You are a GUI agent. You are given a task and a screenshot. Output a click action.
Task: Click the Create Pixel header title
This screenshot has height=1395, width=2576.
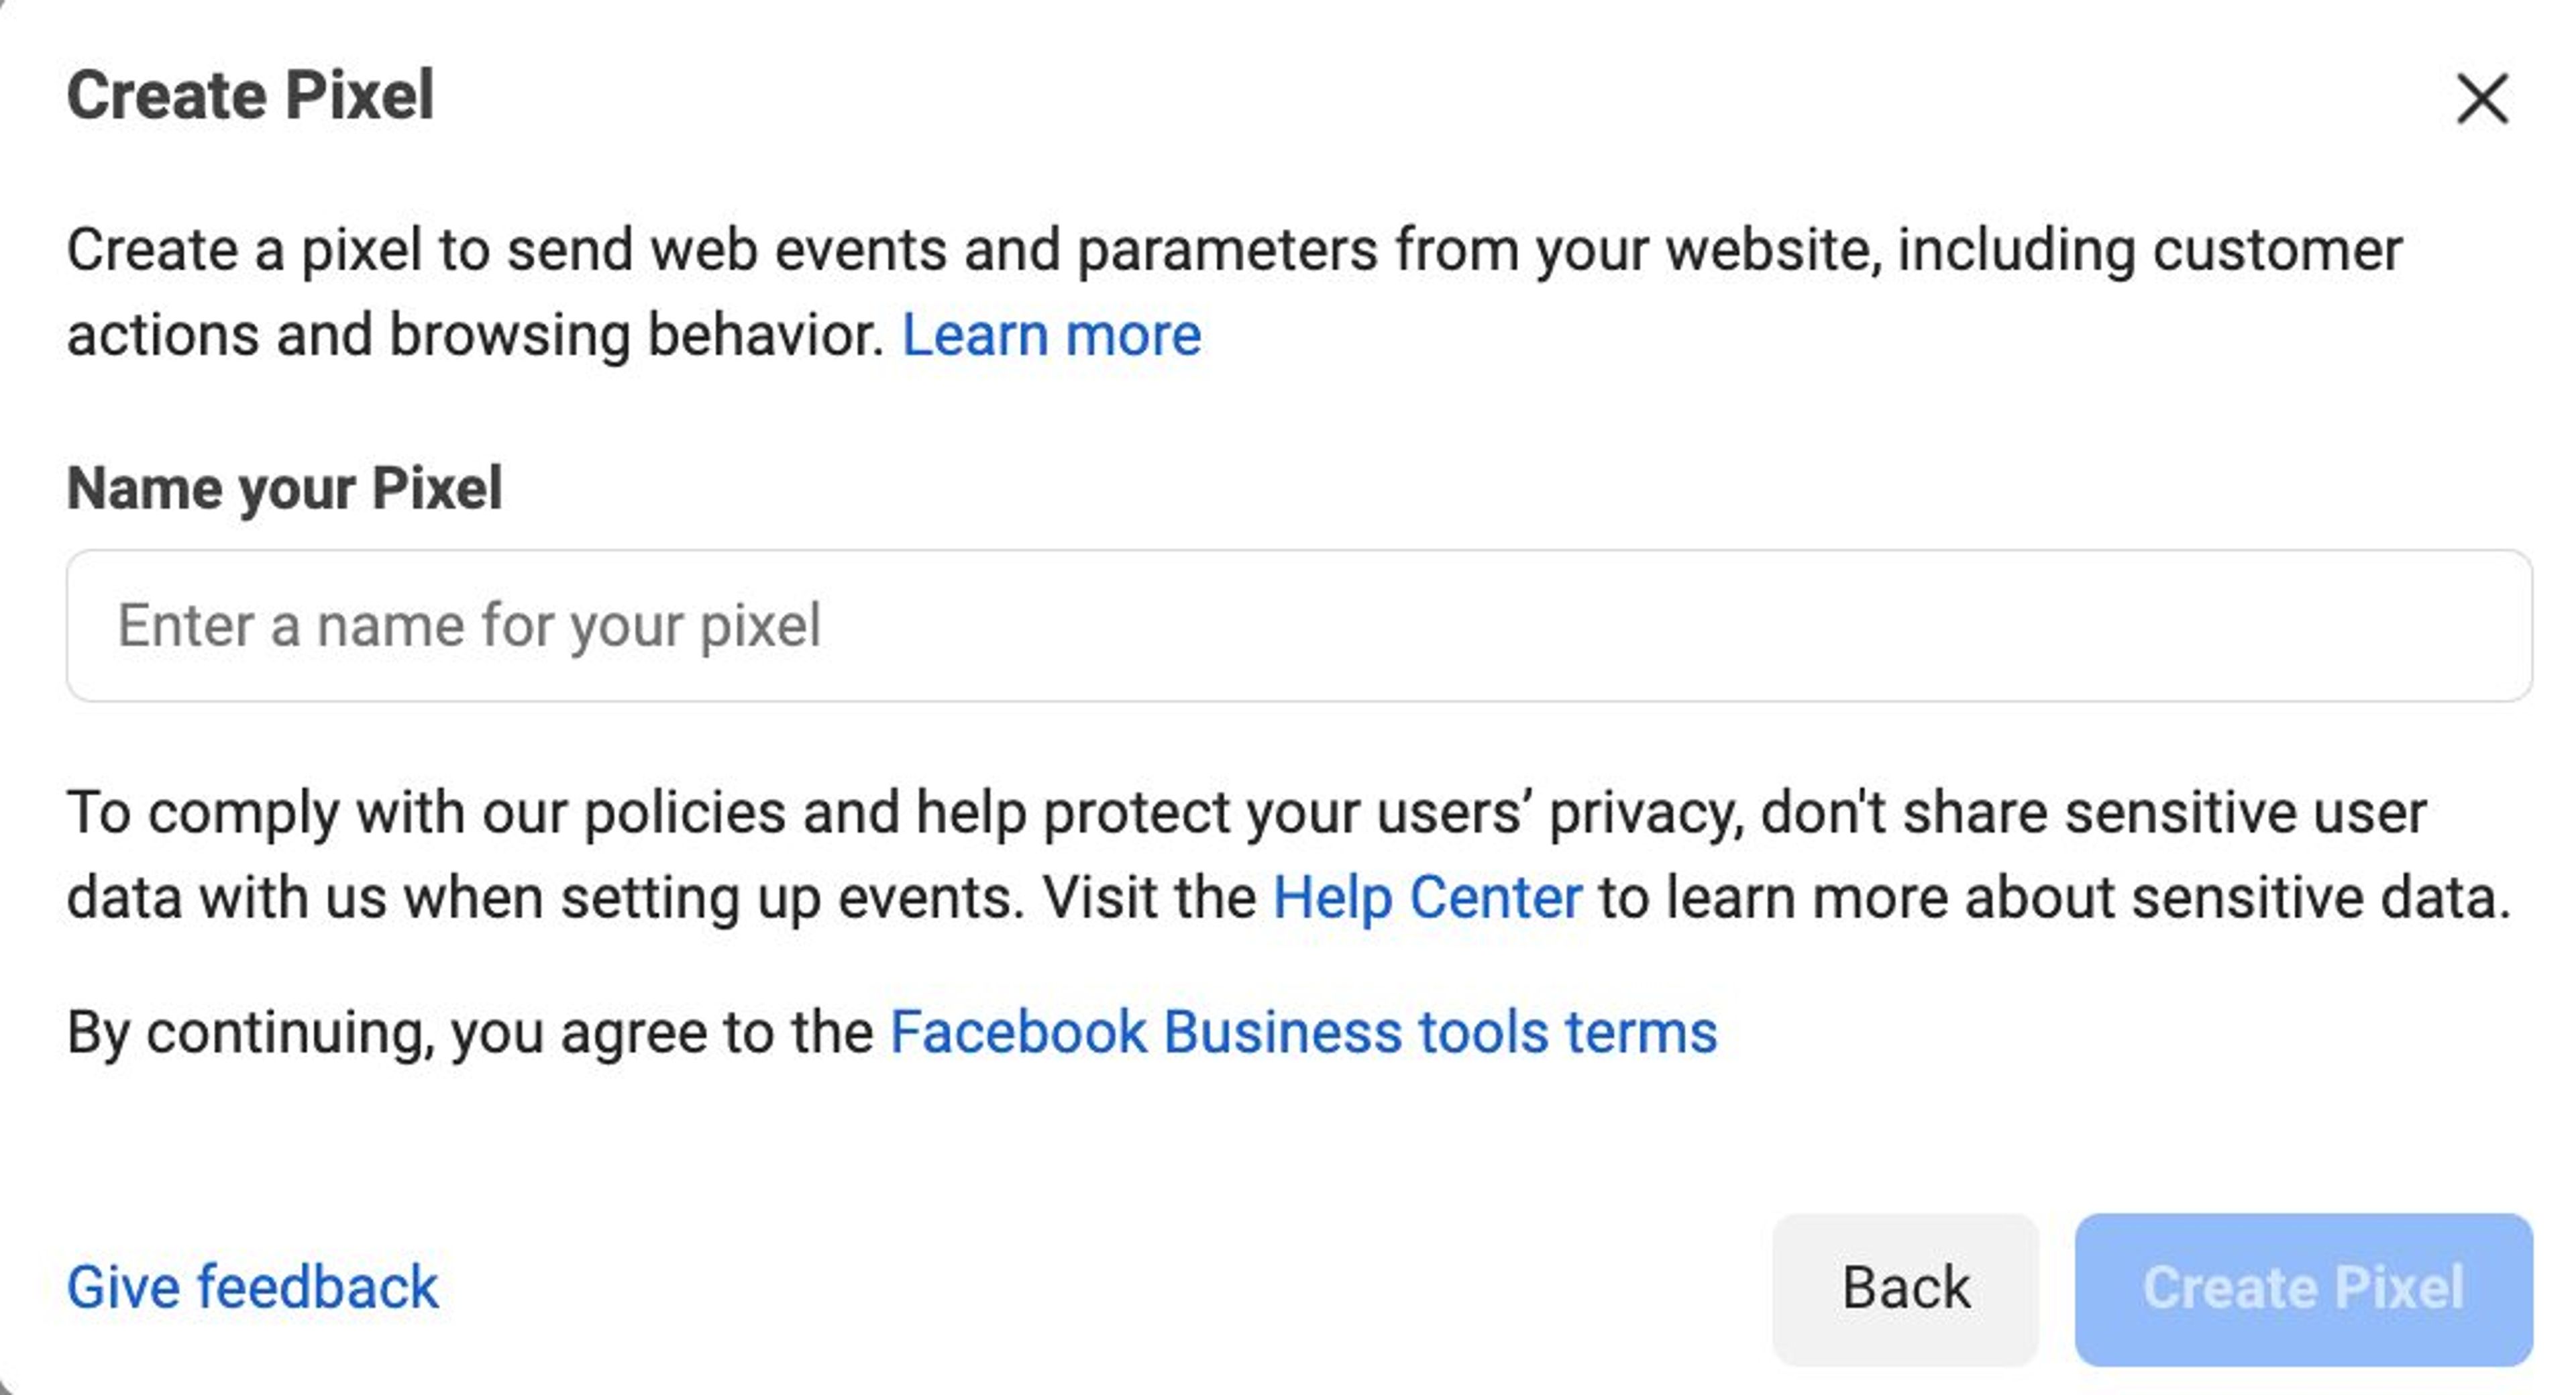[251, 95]
